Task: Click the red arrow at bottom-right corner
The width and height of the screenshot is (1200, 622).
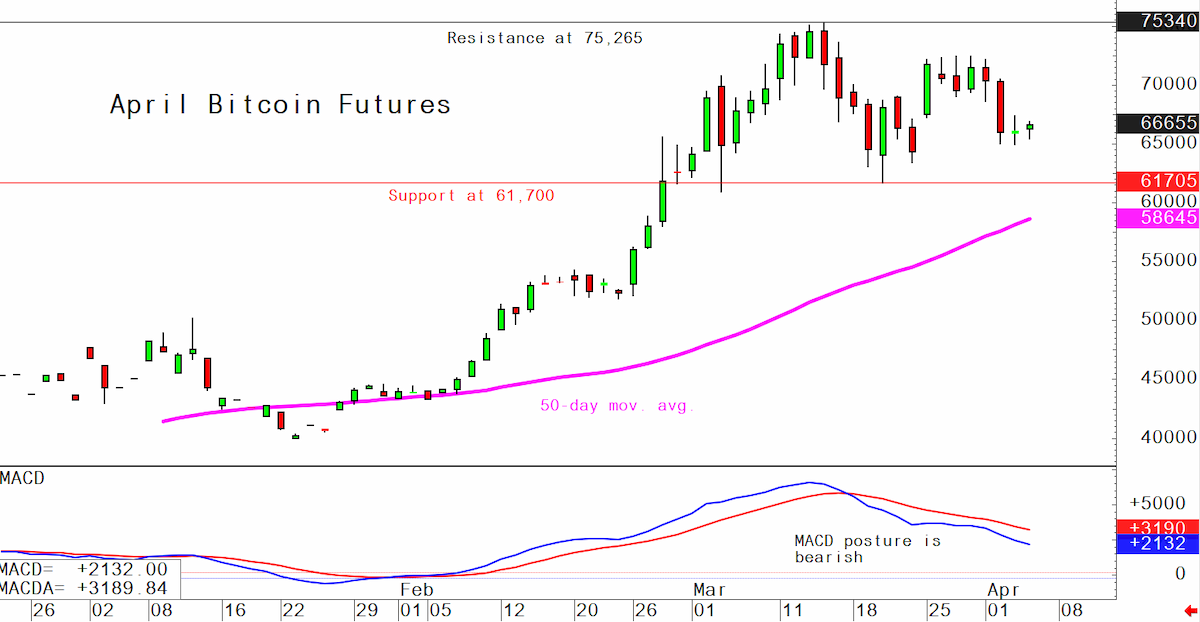Action: [1188, 609]
